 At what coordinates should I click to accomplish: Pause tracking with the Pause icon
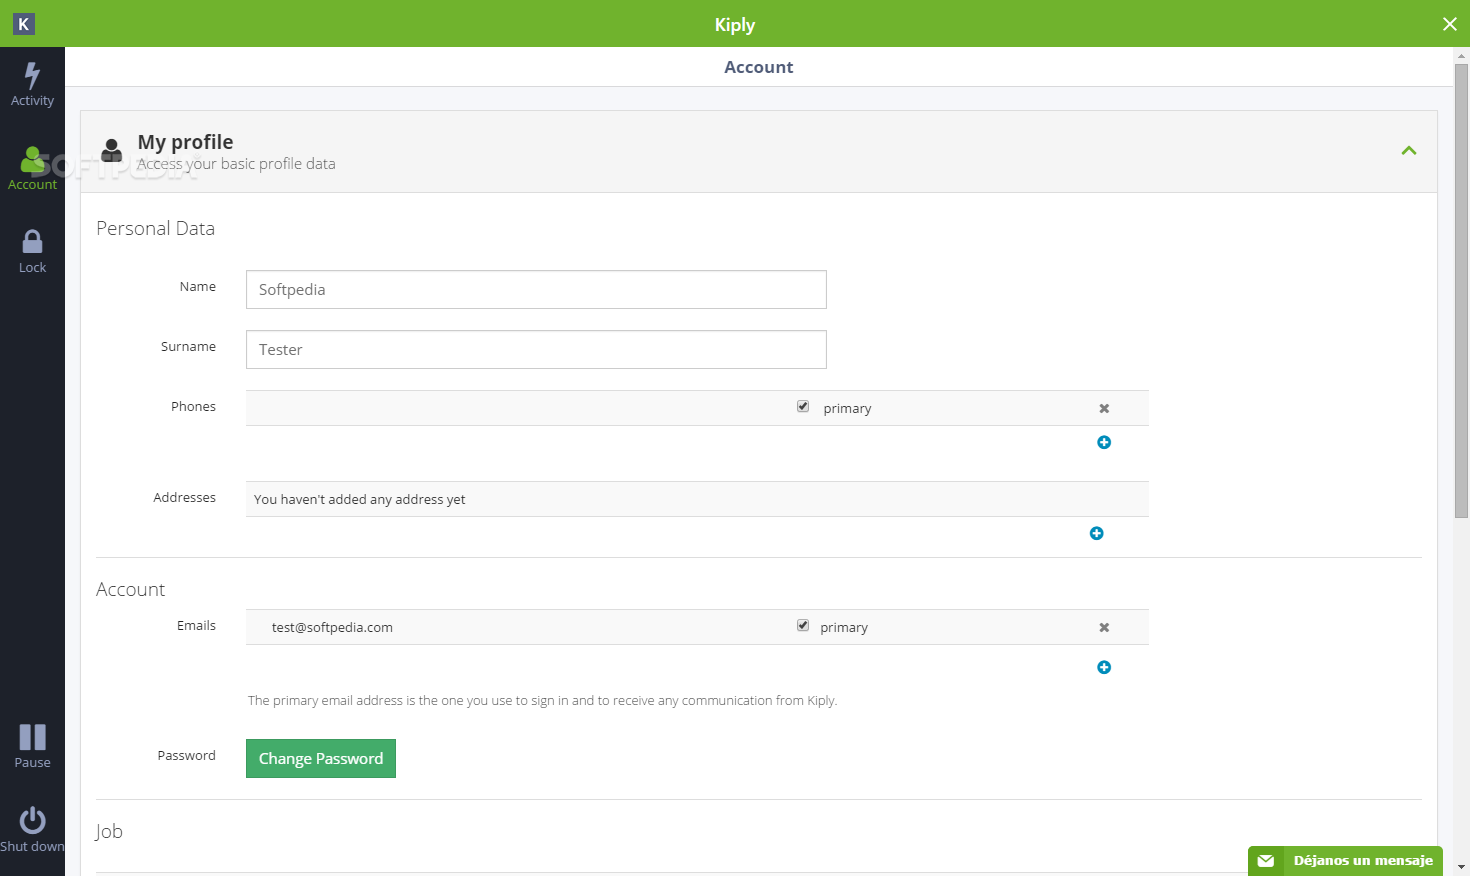click(32, 737)
